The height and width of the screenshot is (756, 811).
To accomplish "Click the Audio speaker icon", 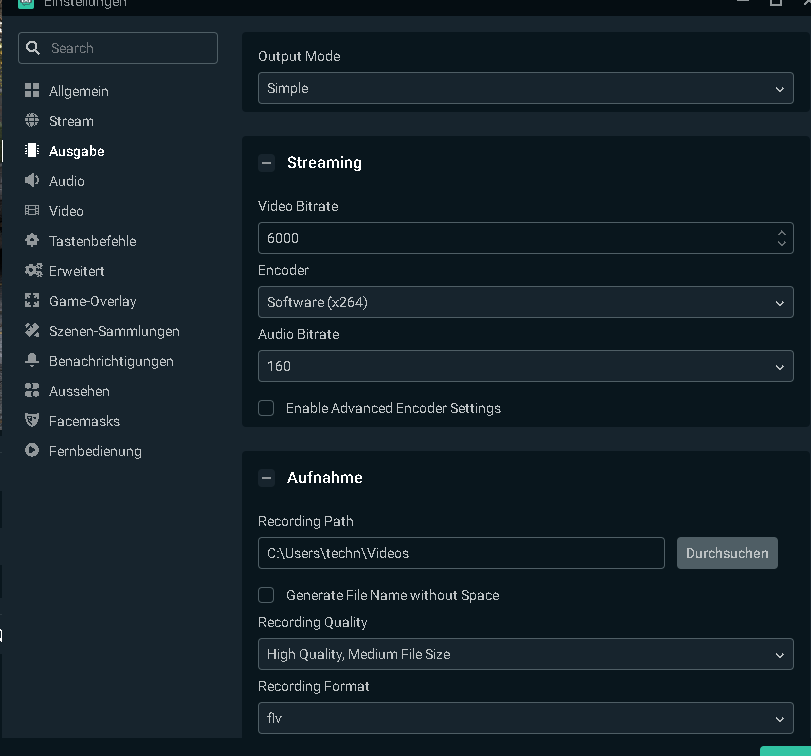I will 32,181.
